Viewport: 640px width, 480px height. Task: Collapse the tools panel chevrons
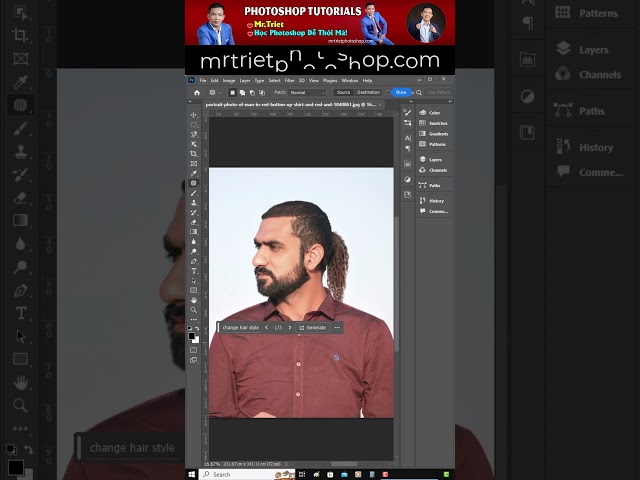(x=189, y=101)
